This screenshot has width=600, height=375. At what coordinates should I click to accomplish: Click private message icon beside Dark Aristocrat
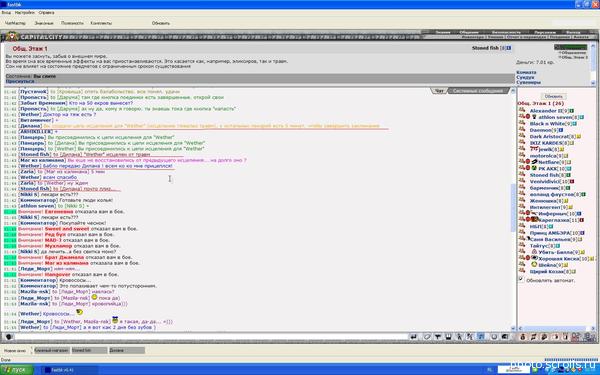point(522,136)
